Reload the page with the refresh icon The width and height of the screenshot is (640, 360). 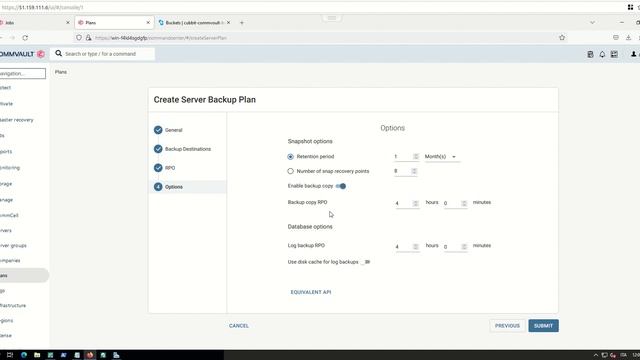pos(25,38)
